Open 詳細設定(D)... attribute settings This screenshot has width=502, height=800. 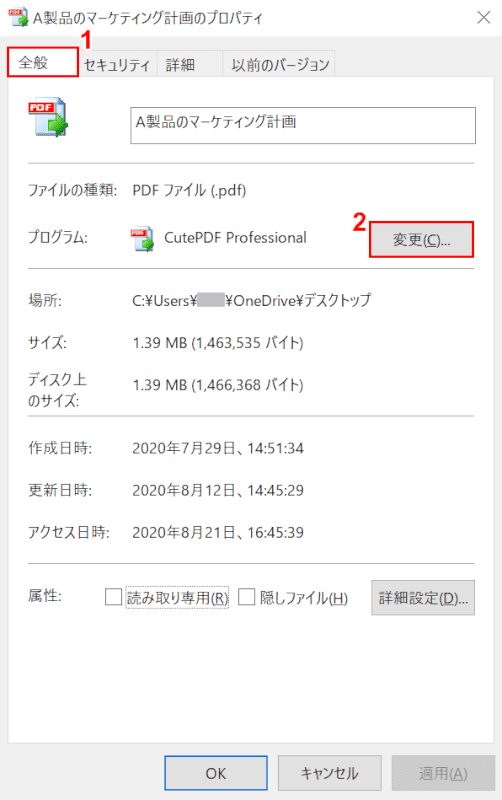coord(423,597)
